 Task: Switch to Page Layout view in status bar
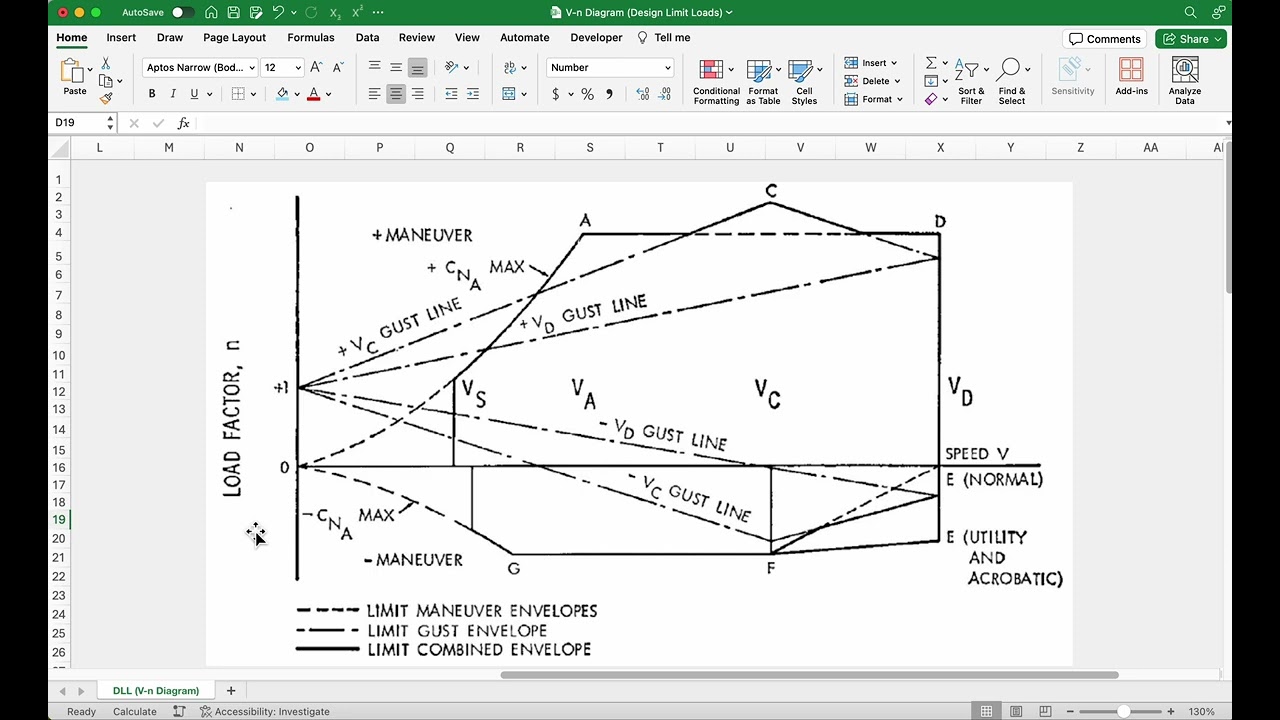[x=1015, y=711]
